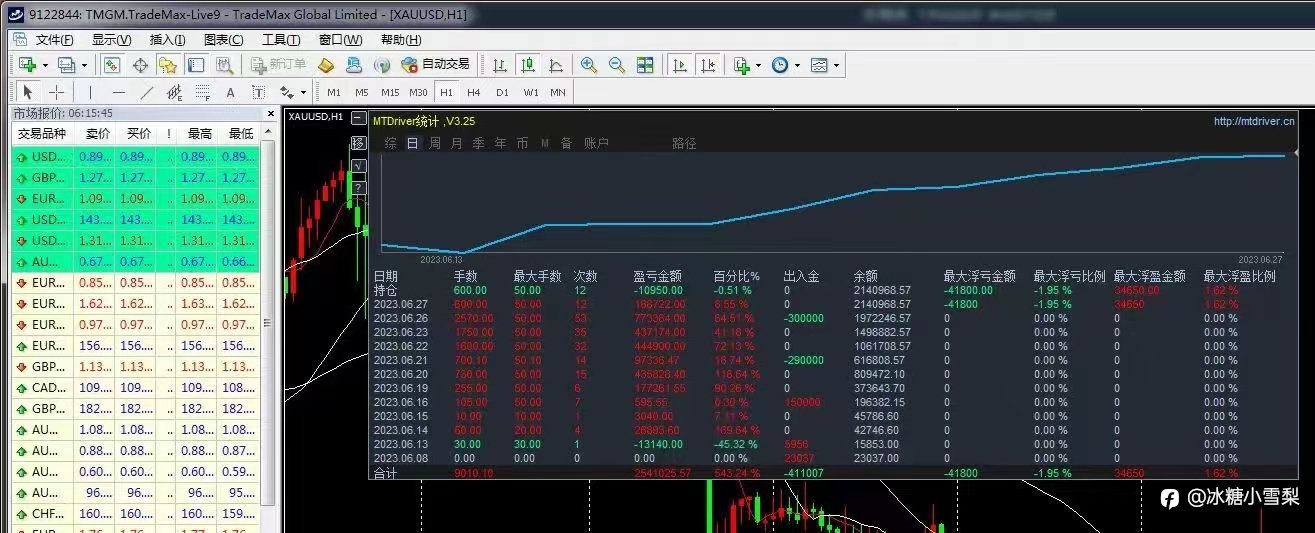Toggle the Market Watch panel icon

point(113,65)
